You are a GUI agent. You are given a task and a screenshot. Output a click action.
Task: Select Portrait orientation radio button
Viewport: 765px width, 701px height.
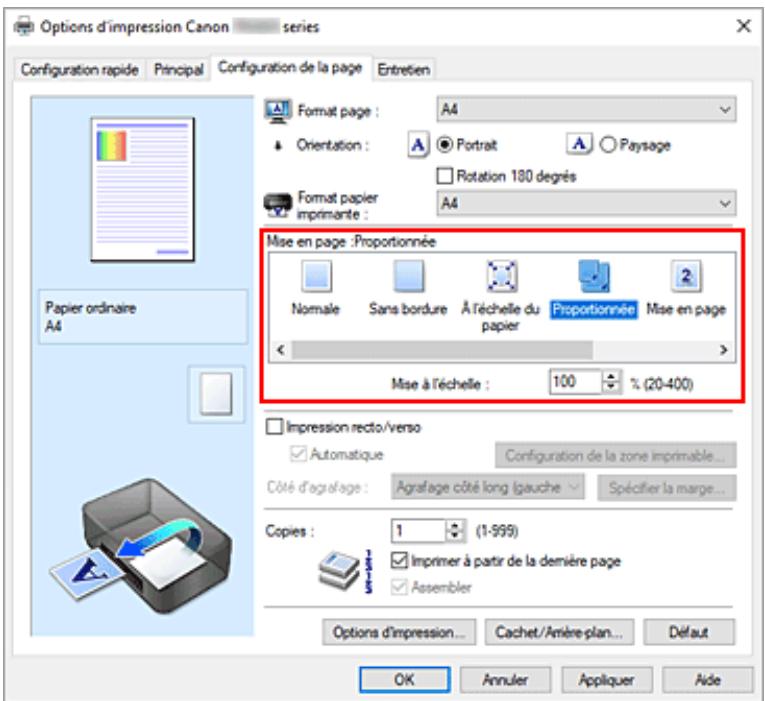[444, 145]
